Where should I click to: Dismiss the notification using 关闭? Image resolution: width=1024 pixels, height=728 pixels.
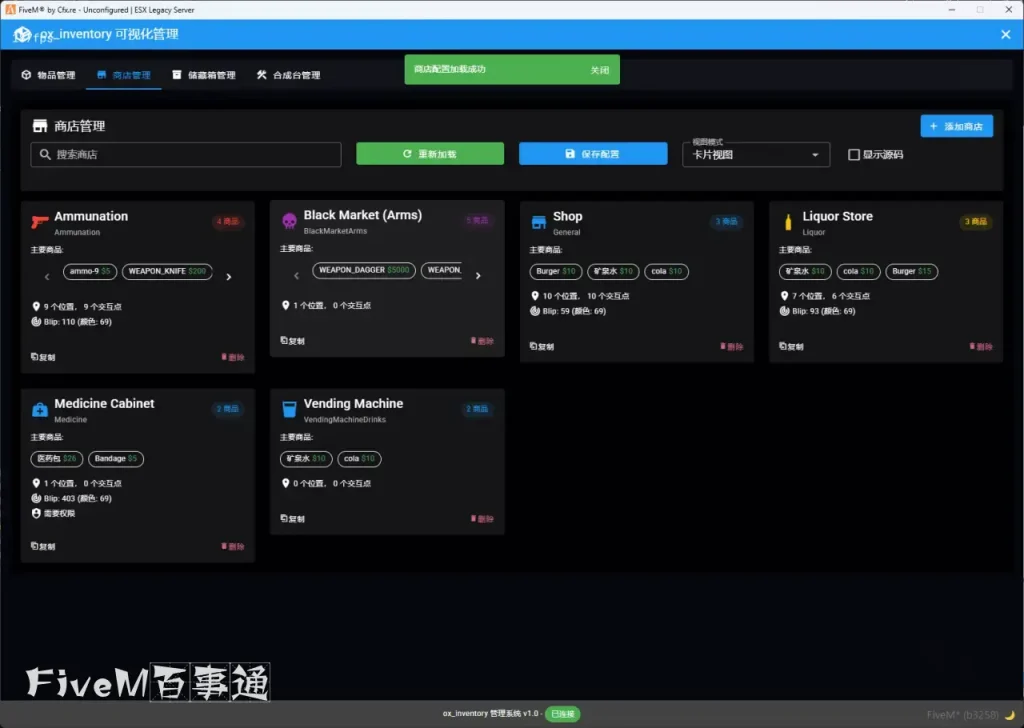click(599, 70)
